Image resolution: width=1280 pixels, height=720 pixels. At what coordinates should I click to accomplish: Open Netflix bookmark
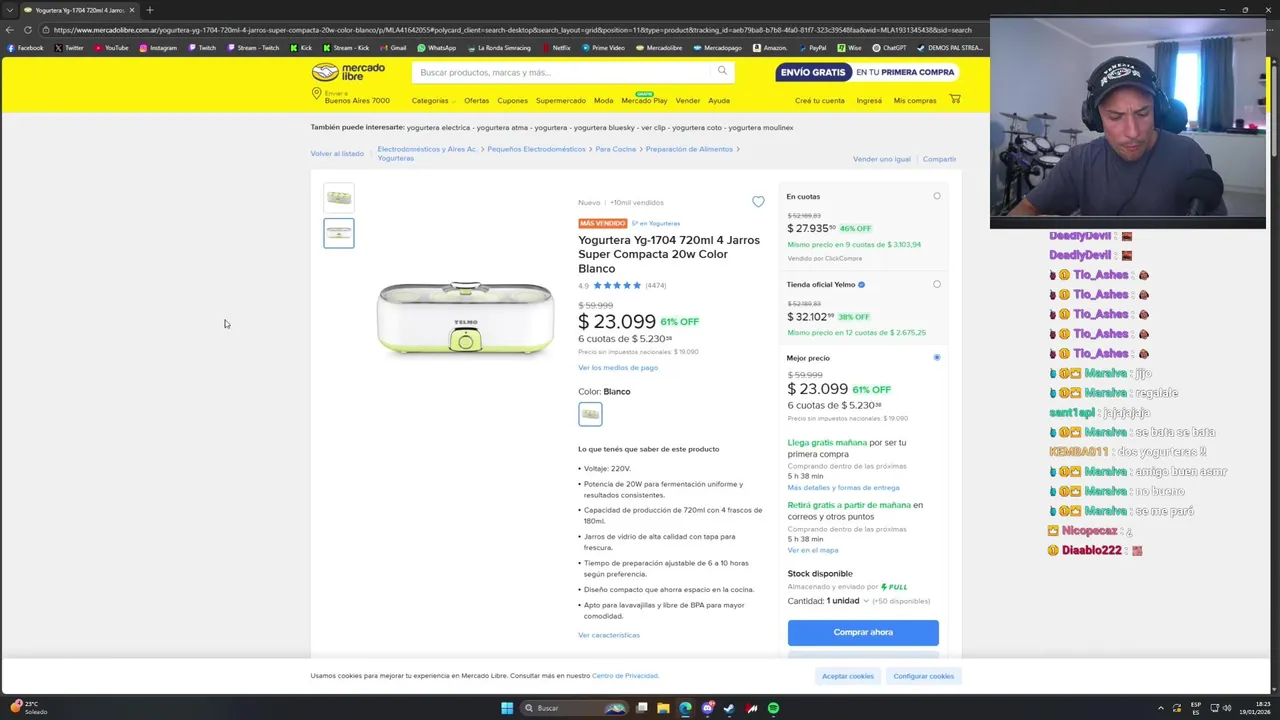[x=555, y=47]
